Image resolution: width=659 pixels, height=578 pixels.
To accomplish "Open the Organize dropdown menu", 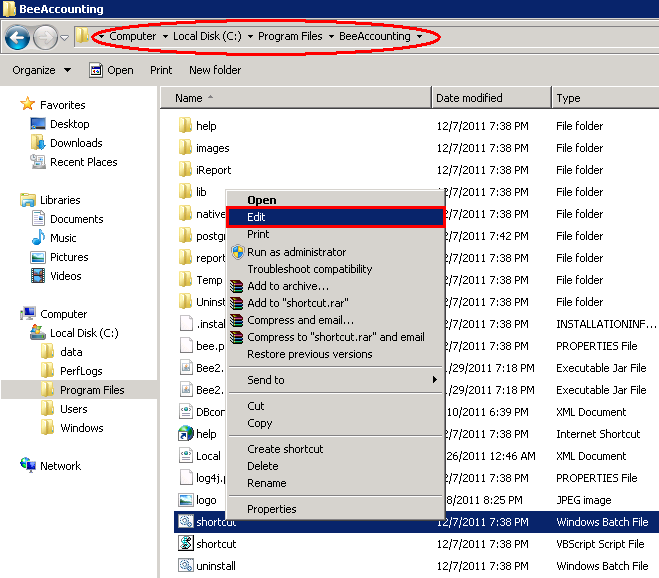I will click(41, 70).
